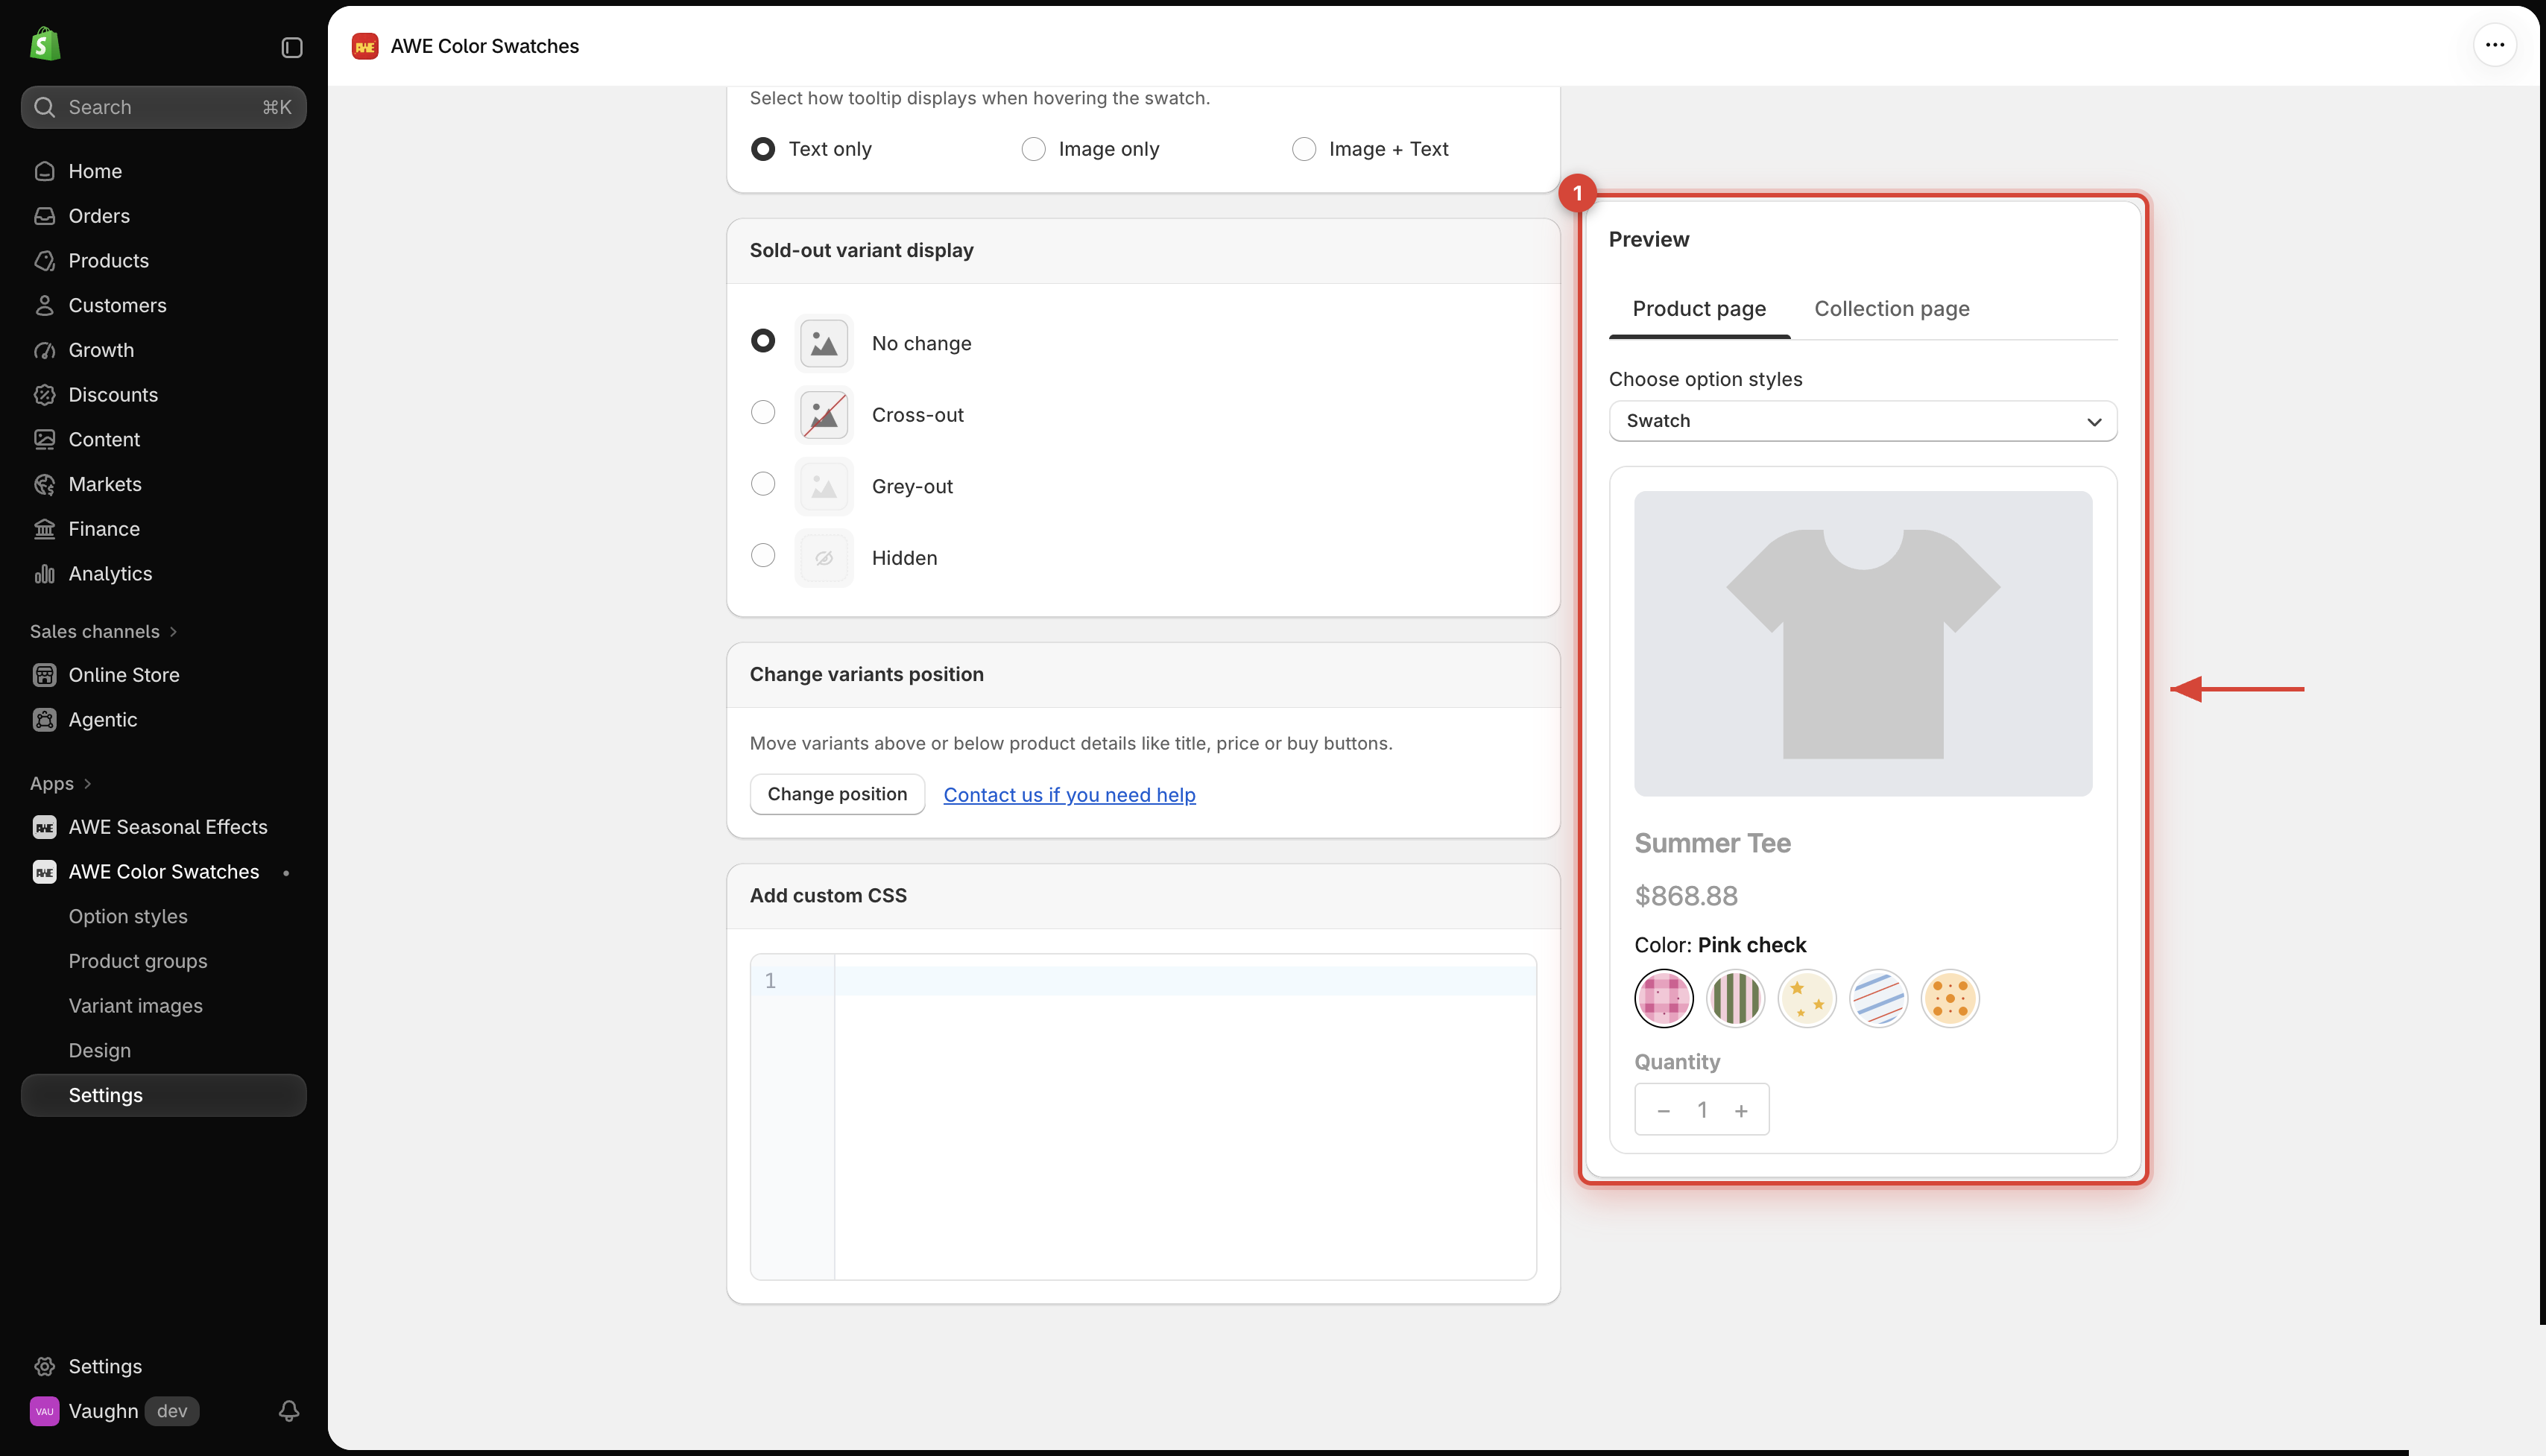
Task: Open the Growth section
Action: [x=163, y=350]
